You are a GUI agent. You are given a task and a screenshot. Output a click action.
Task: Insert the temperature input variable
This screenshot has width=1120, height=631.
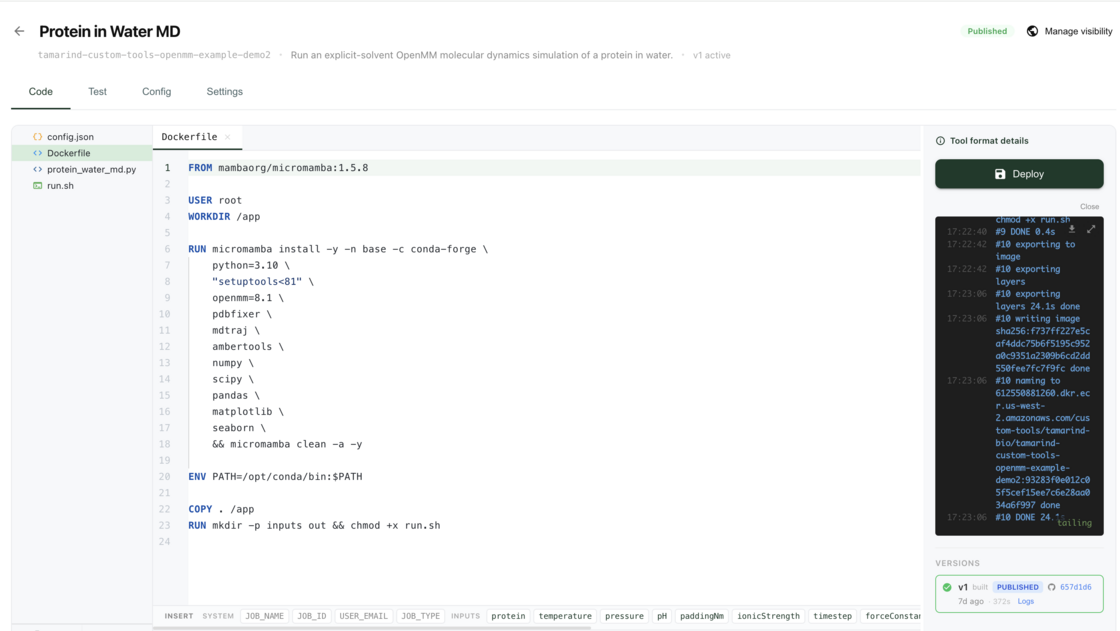(x=565, y=616)
